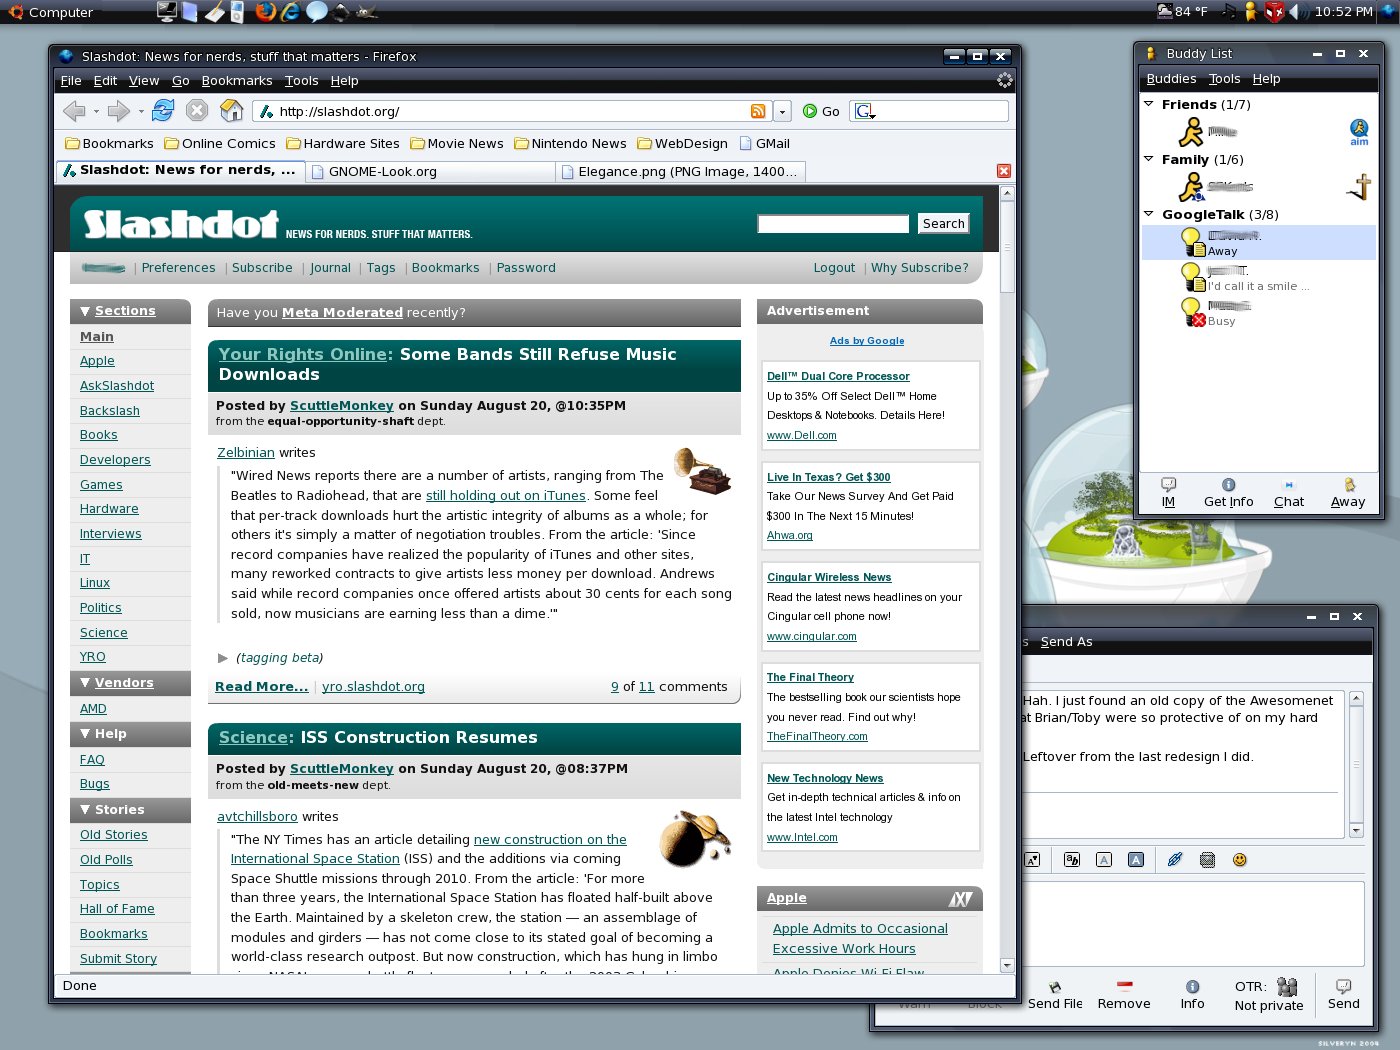Open the Read More... link

click(x=261, y=687)
